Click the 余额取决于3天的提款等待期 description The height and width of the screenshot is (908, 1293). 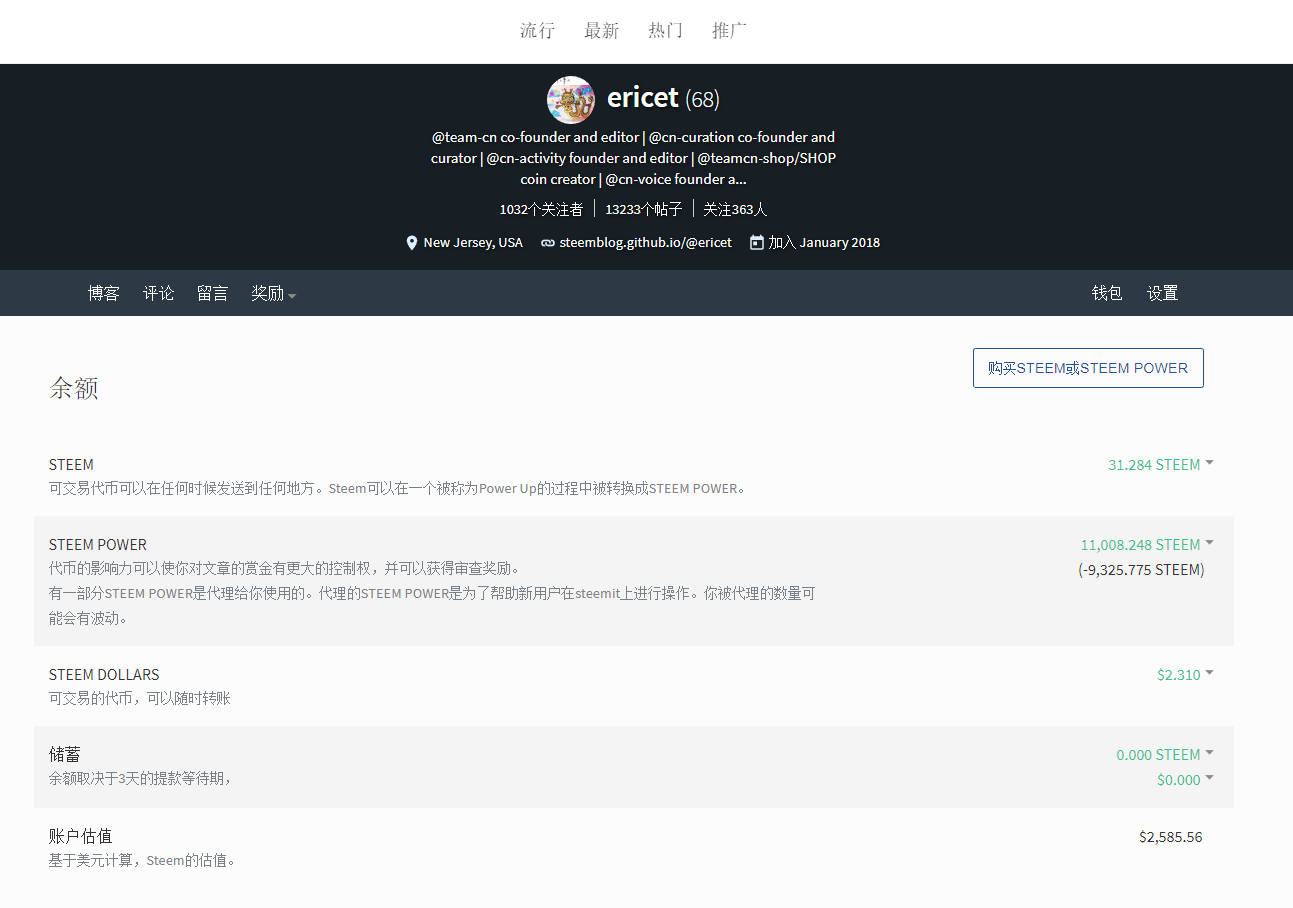[x=141, y=778]
